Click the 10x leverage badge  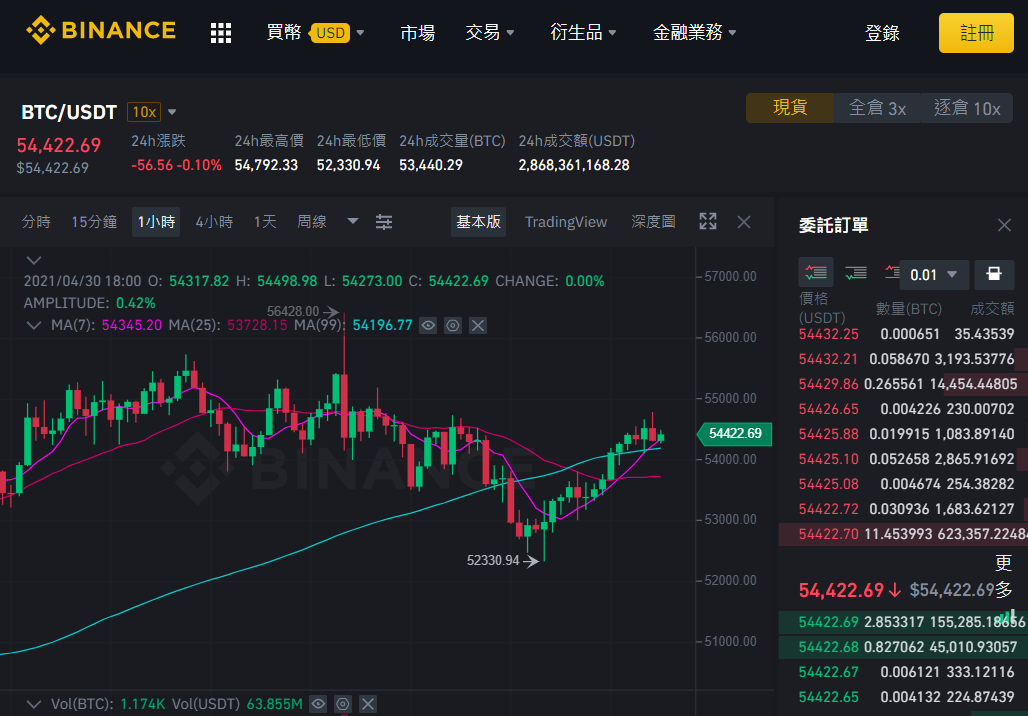click(x=144, y=112)
